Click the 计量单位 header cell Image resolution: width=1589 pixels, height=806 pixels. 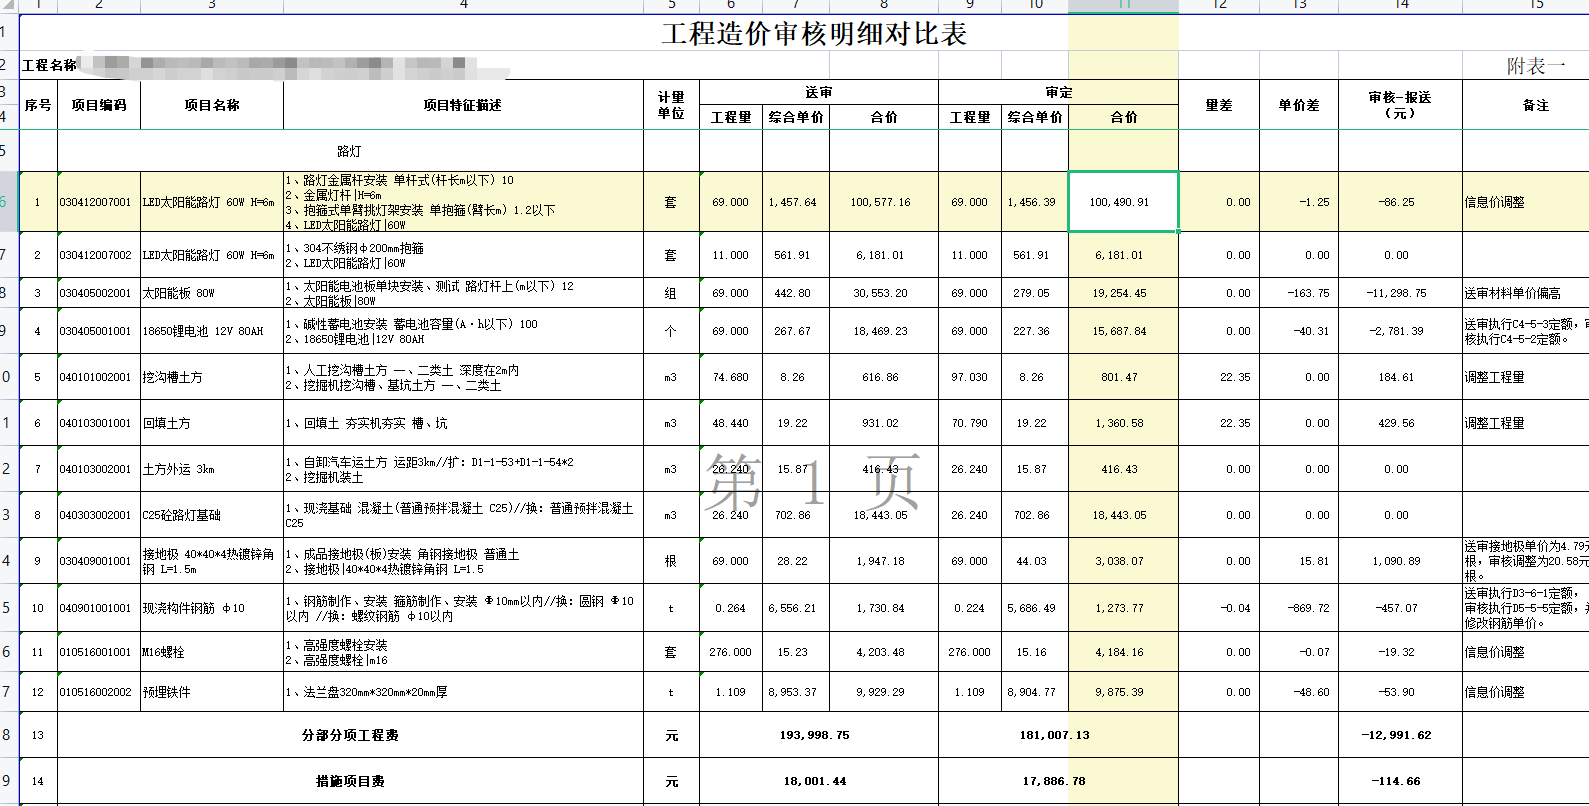click(671, 105)
